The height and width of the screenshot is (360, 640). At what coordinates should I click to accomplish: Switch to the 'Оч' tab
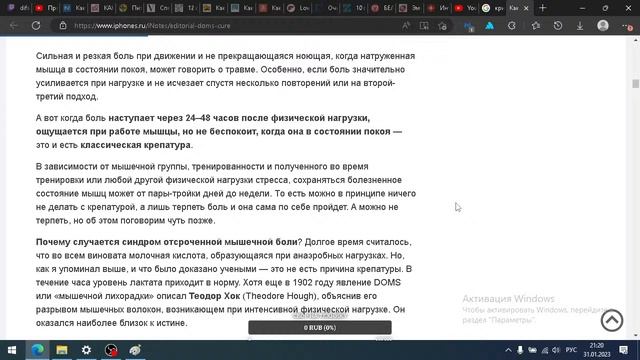click(327, 8)
